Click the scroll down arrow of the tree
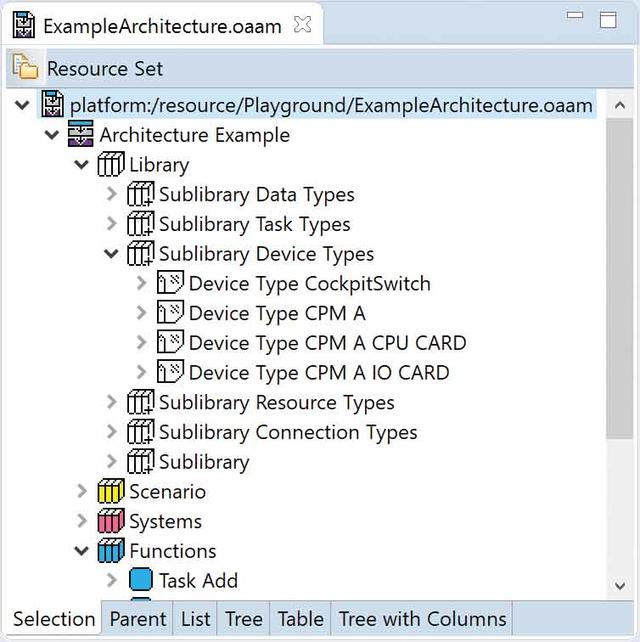 620,586
